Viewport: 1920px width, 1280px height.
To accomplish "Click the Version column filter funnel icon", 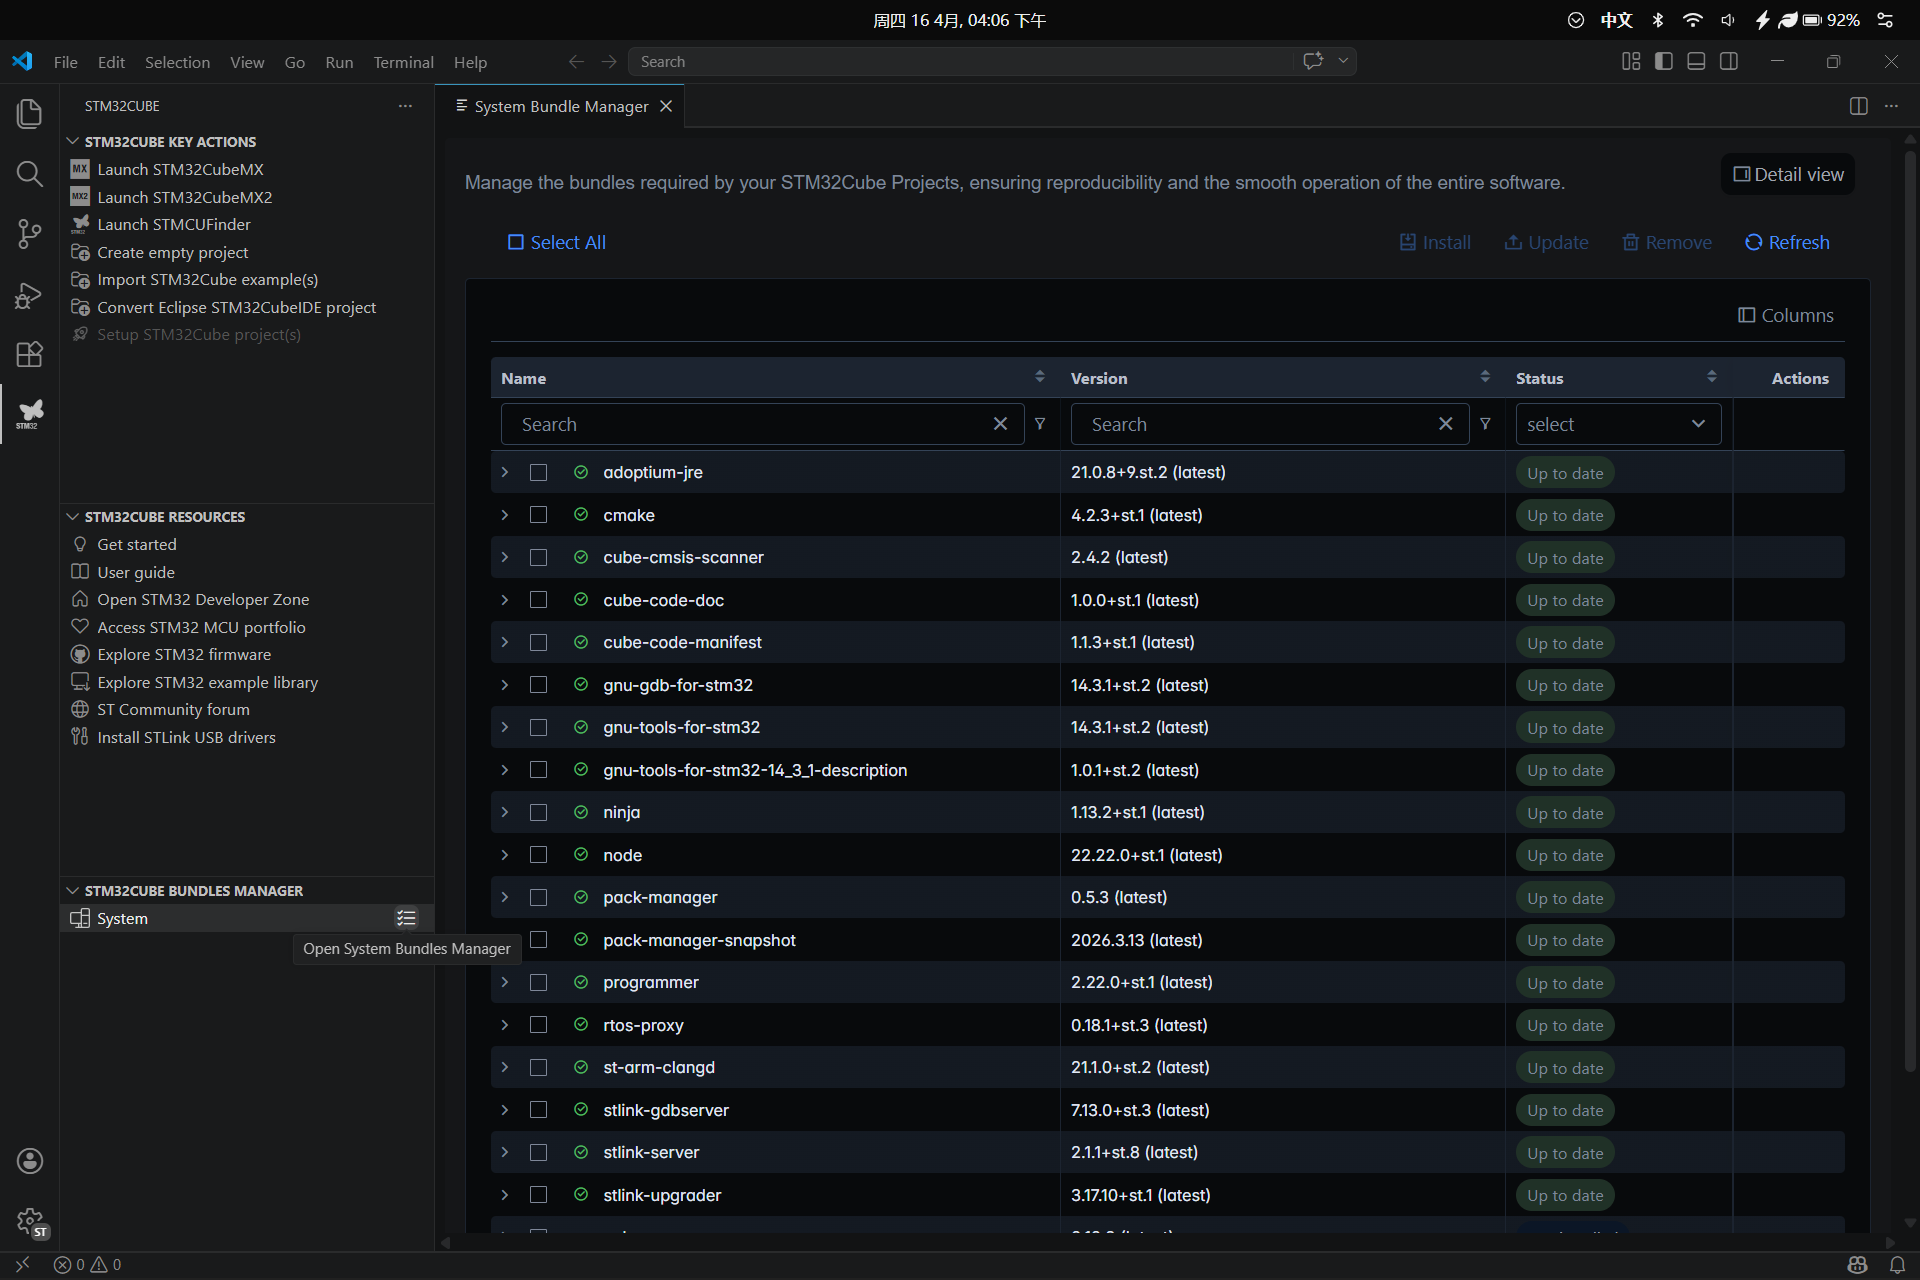I will pos(1485,424).
